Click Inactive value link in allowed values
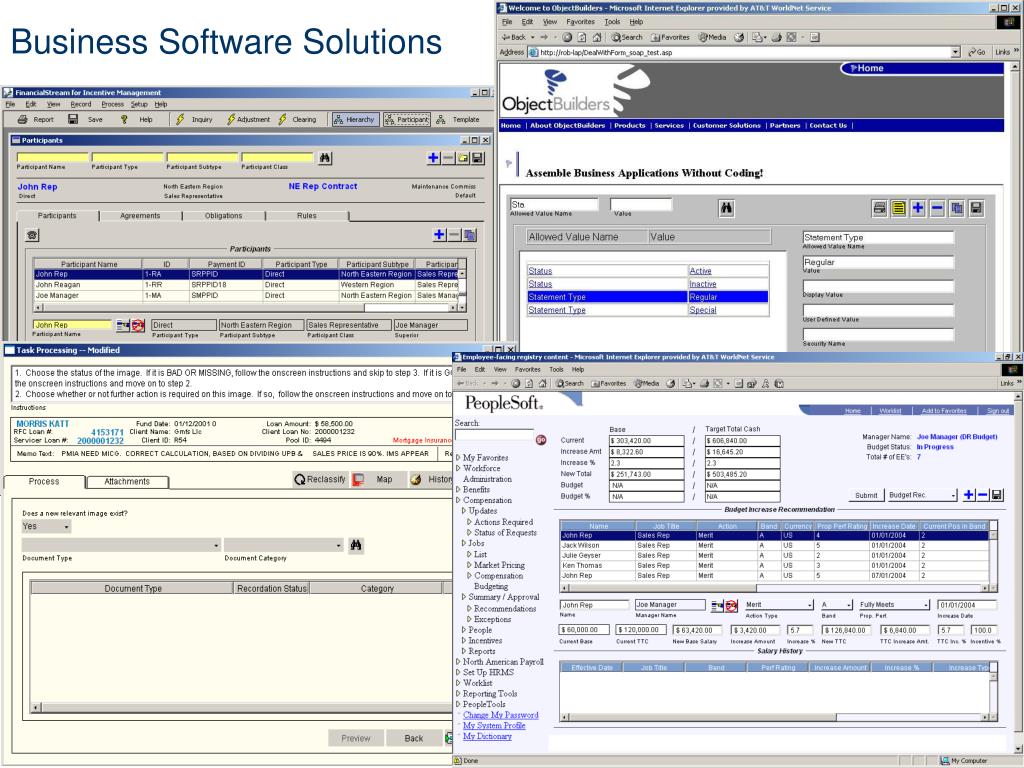Screen dimensions: 1024x768 [x=703, y=284]
